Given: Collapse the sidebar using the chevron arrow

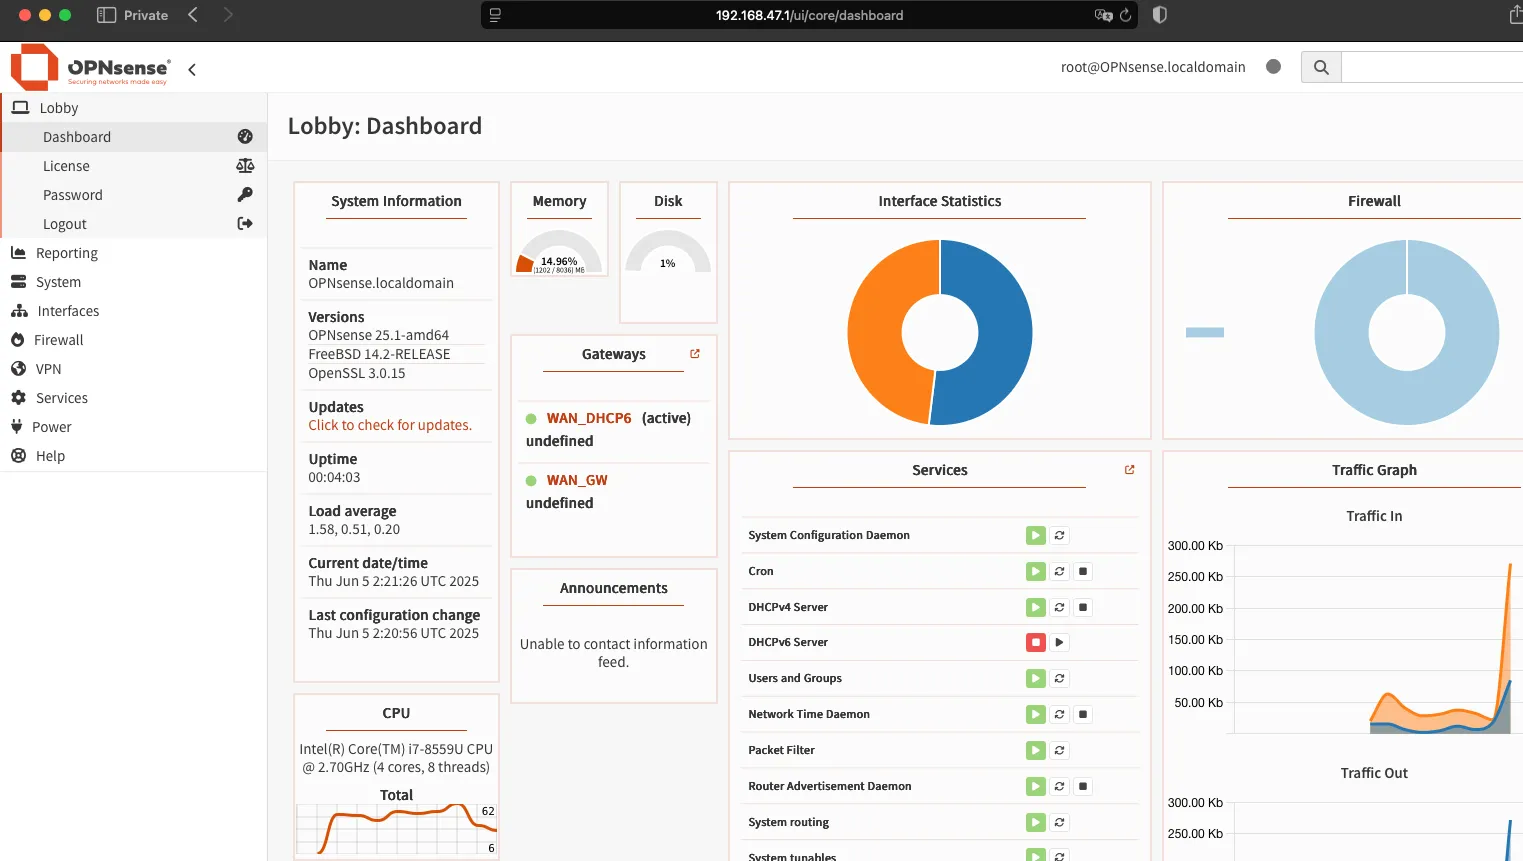Looking at the screenshot, I should 191,69.
